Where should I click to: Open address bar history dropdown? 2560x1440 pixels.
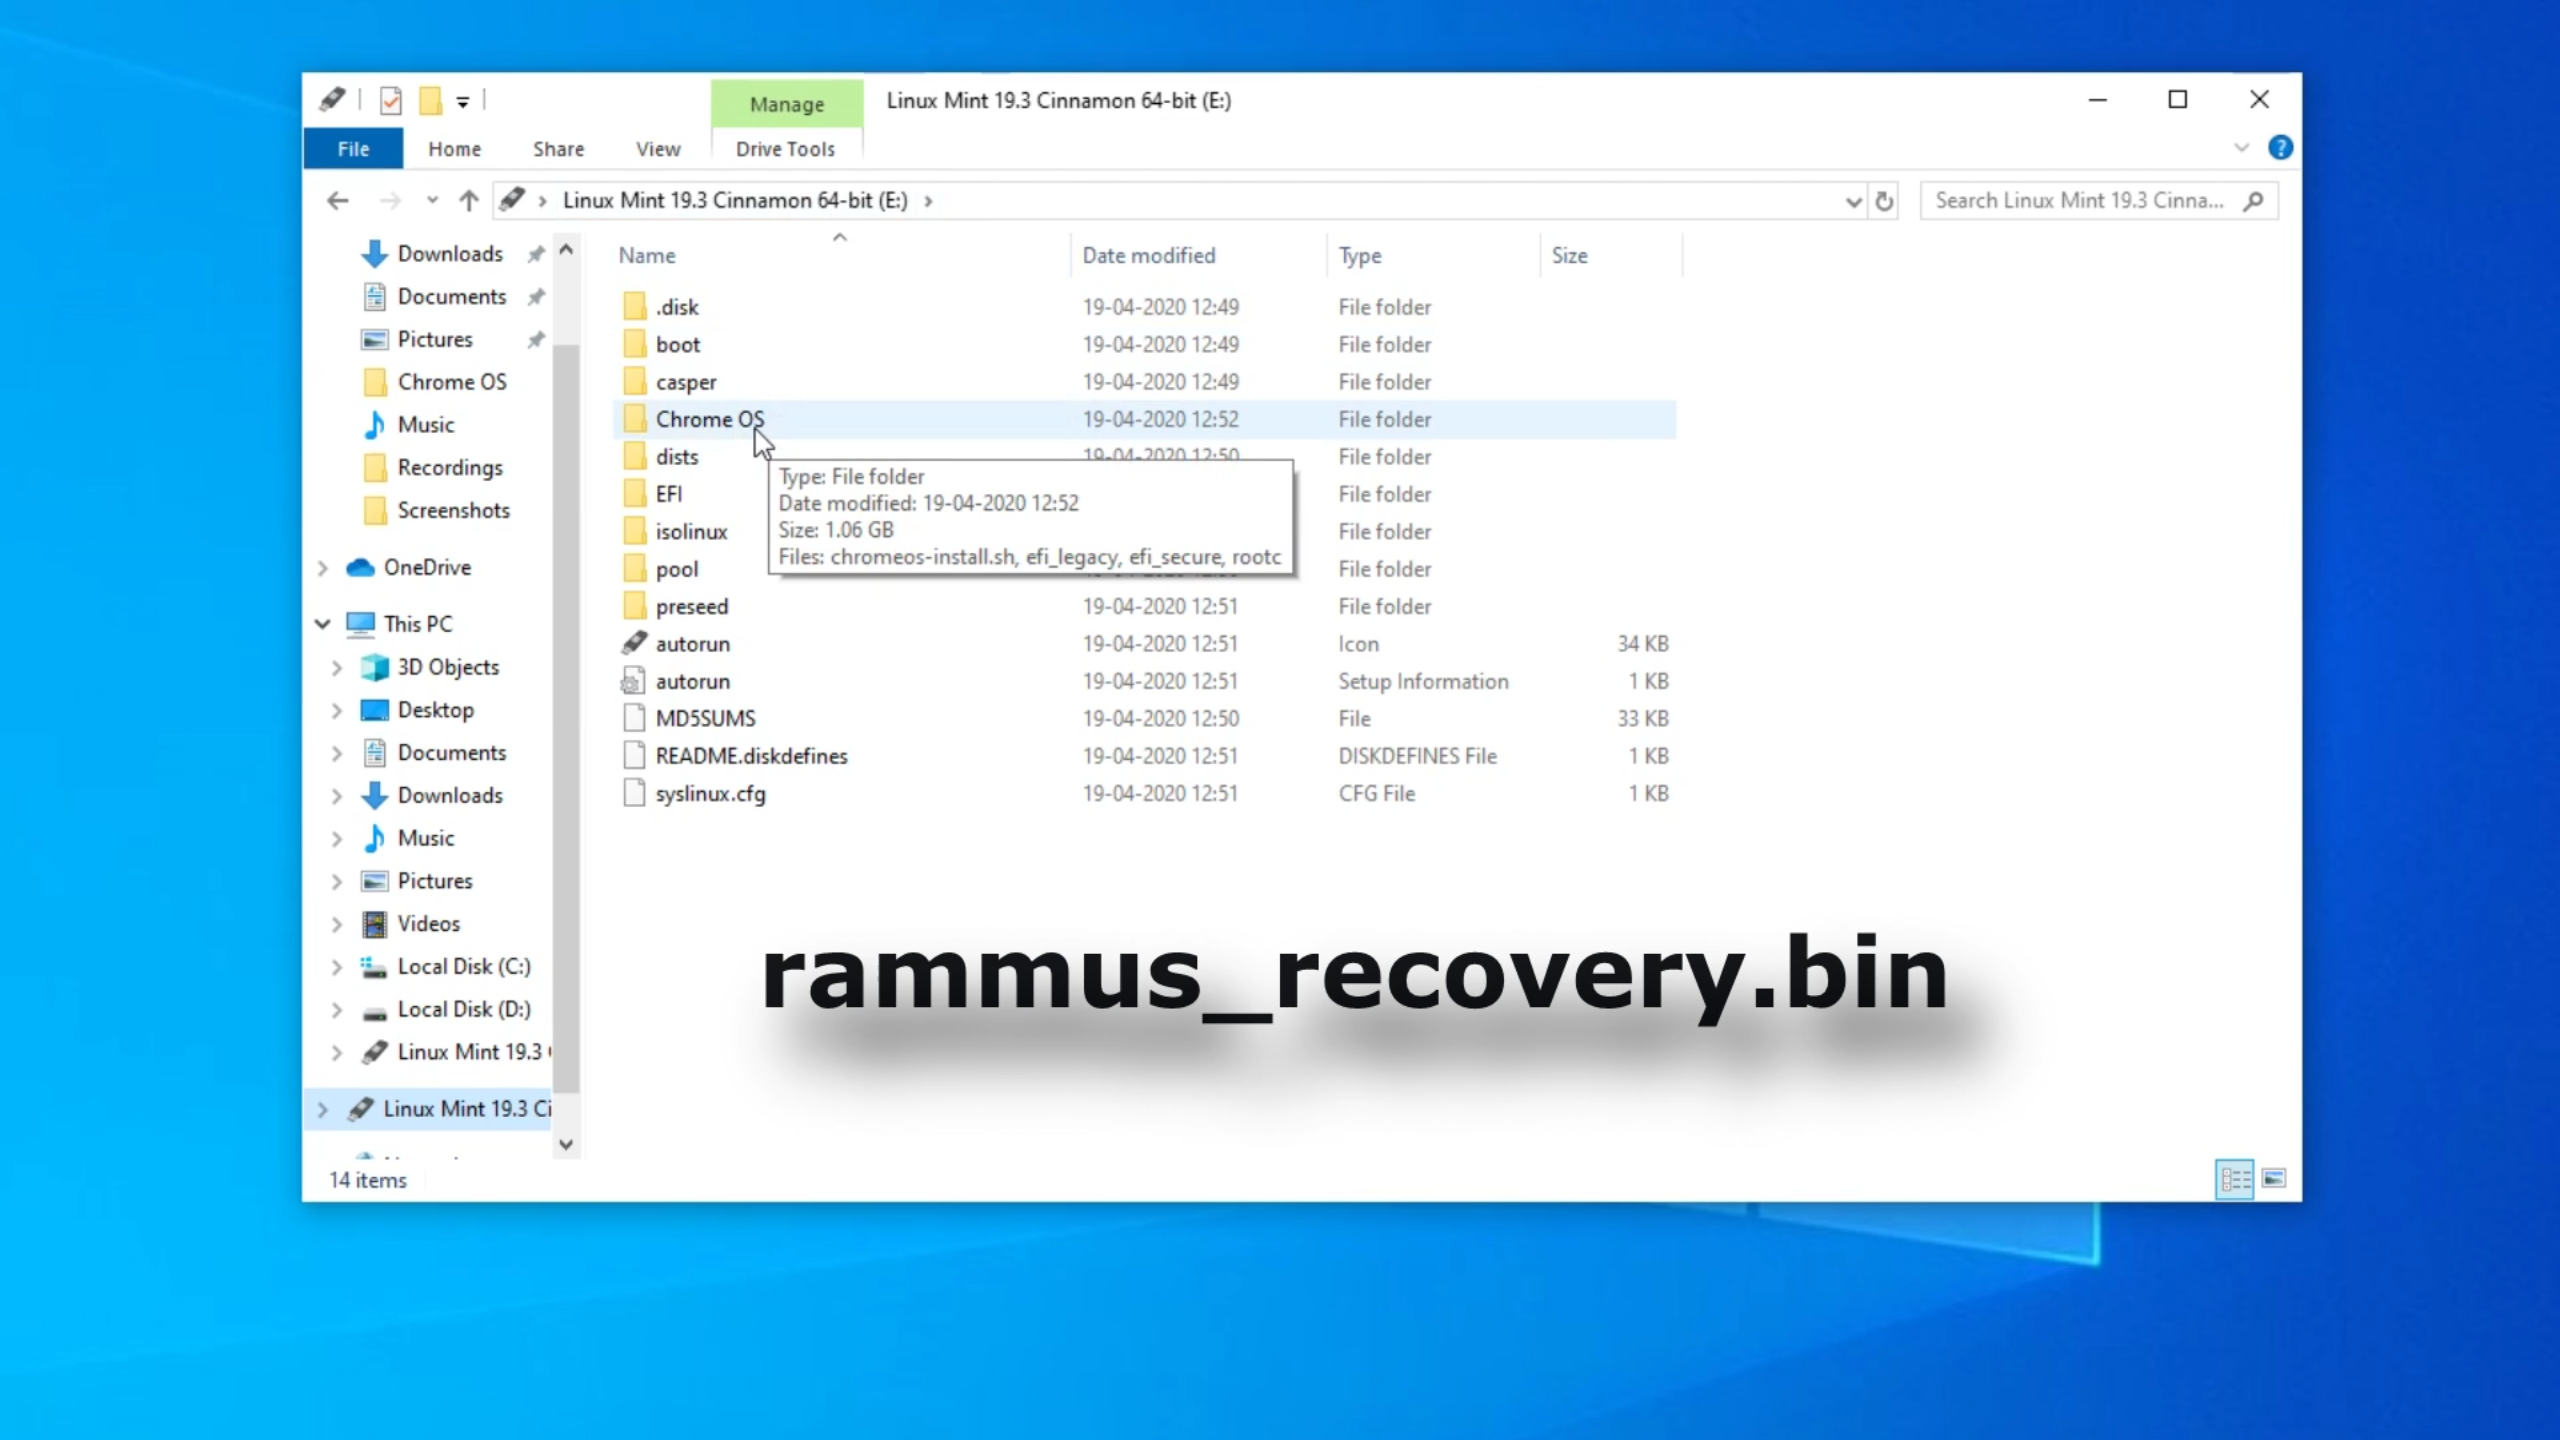coord(1852,201)
